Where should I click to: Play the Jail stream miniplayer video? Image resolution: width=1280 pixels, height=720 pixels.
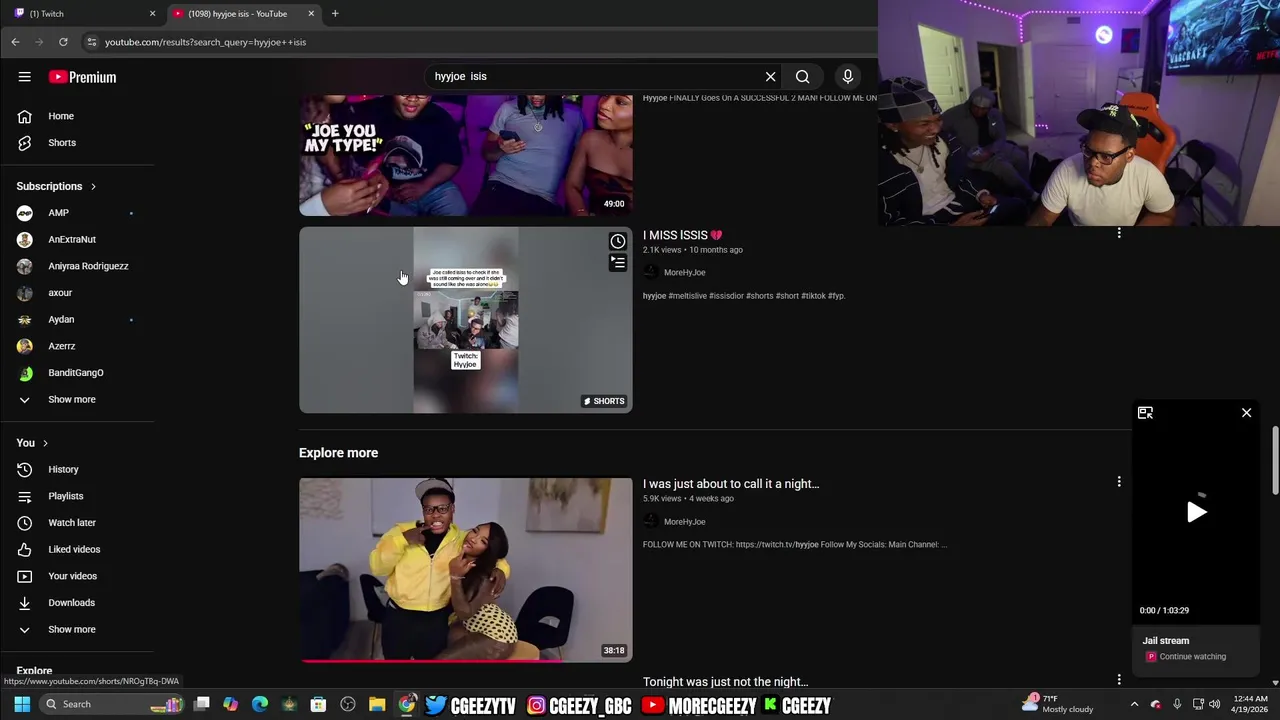click(1196, 512)
